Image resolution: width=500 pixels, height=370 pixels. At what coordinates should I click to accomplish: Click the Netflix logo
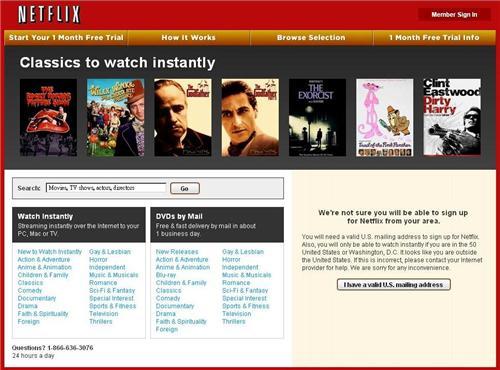coord(49,14)
